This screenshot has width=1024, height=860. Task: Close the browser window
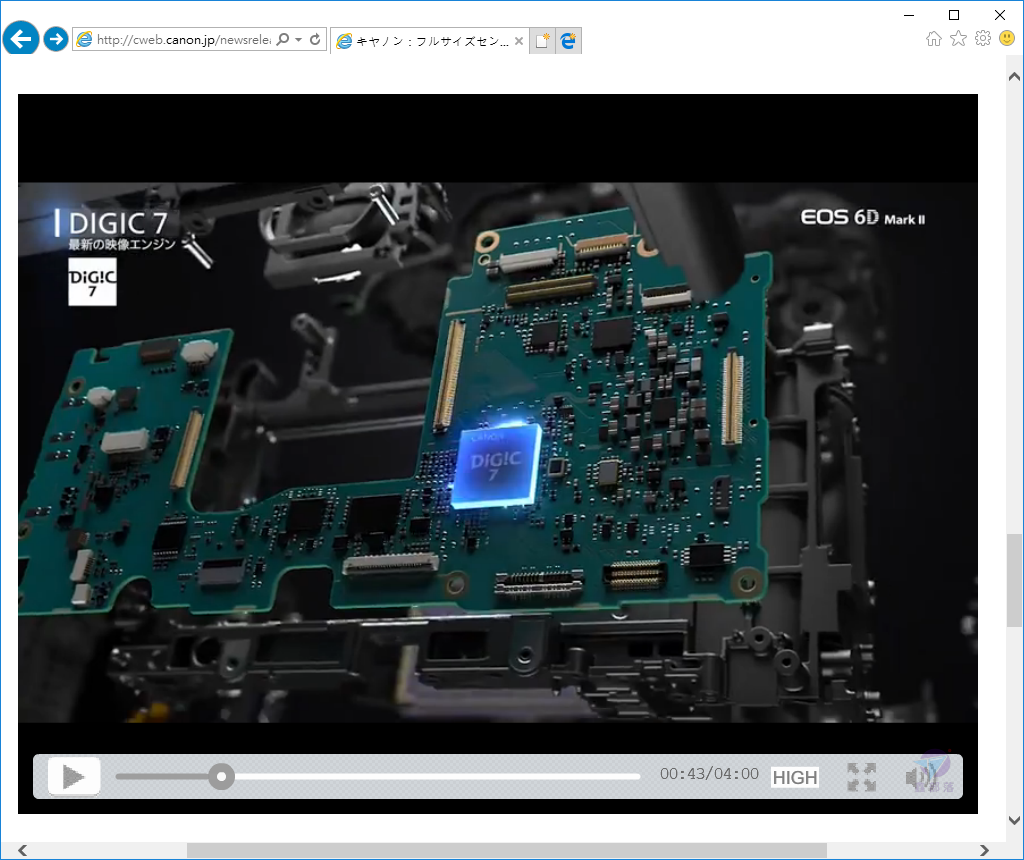click(1000, 15)
